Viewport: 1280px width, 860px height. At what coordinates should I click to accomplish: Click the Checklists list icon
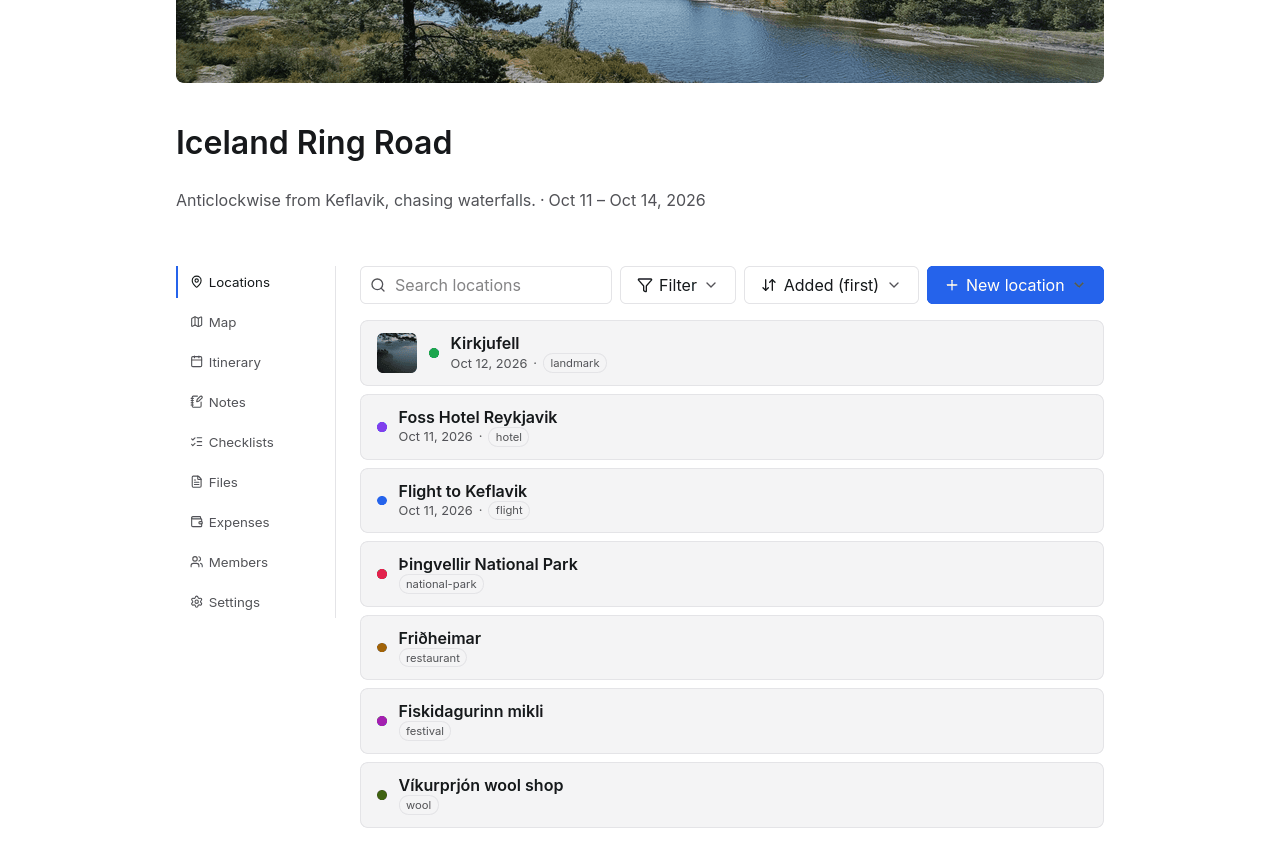point(197,442)
